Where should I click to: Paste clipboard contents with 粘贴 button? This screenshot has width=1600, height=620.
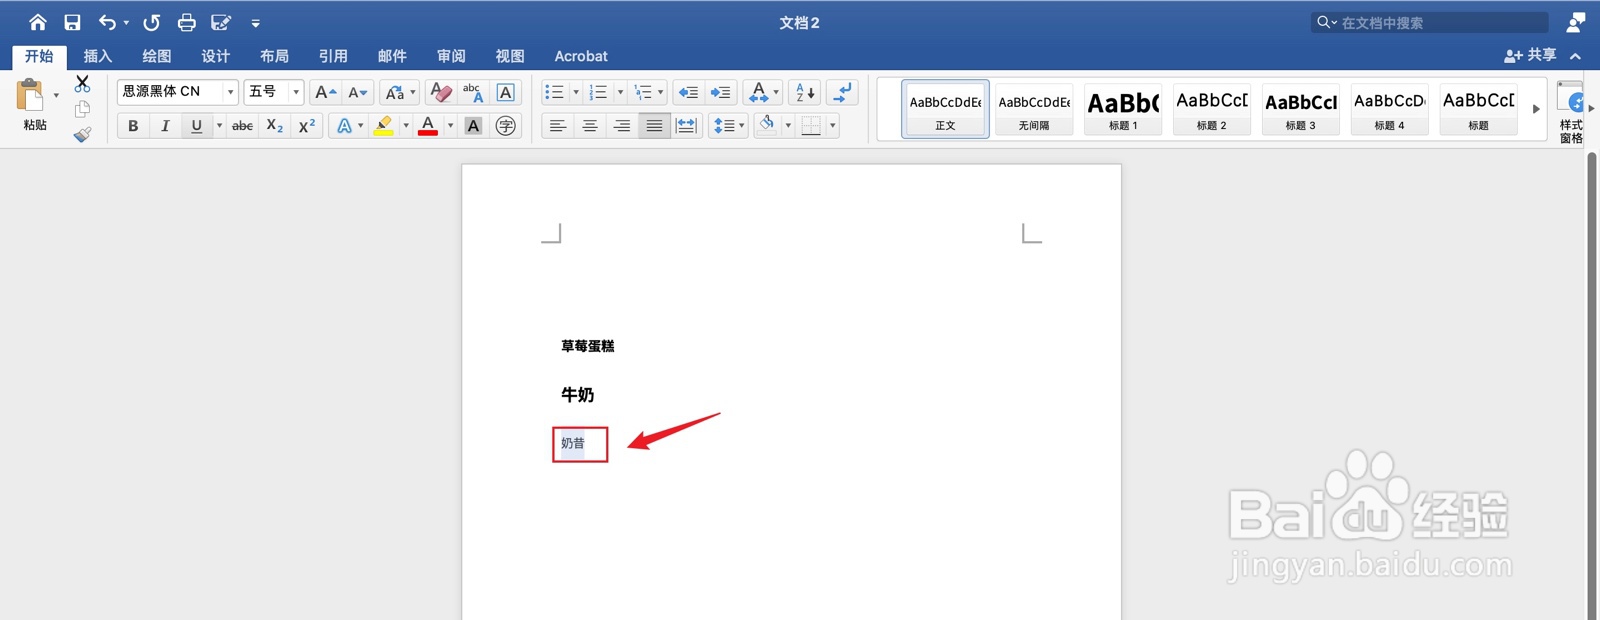35,106
